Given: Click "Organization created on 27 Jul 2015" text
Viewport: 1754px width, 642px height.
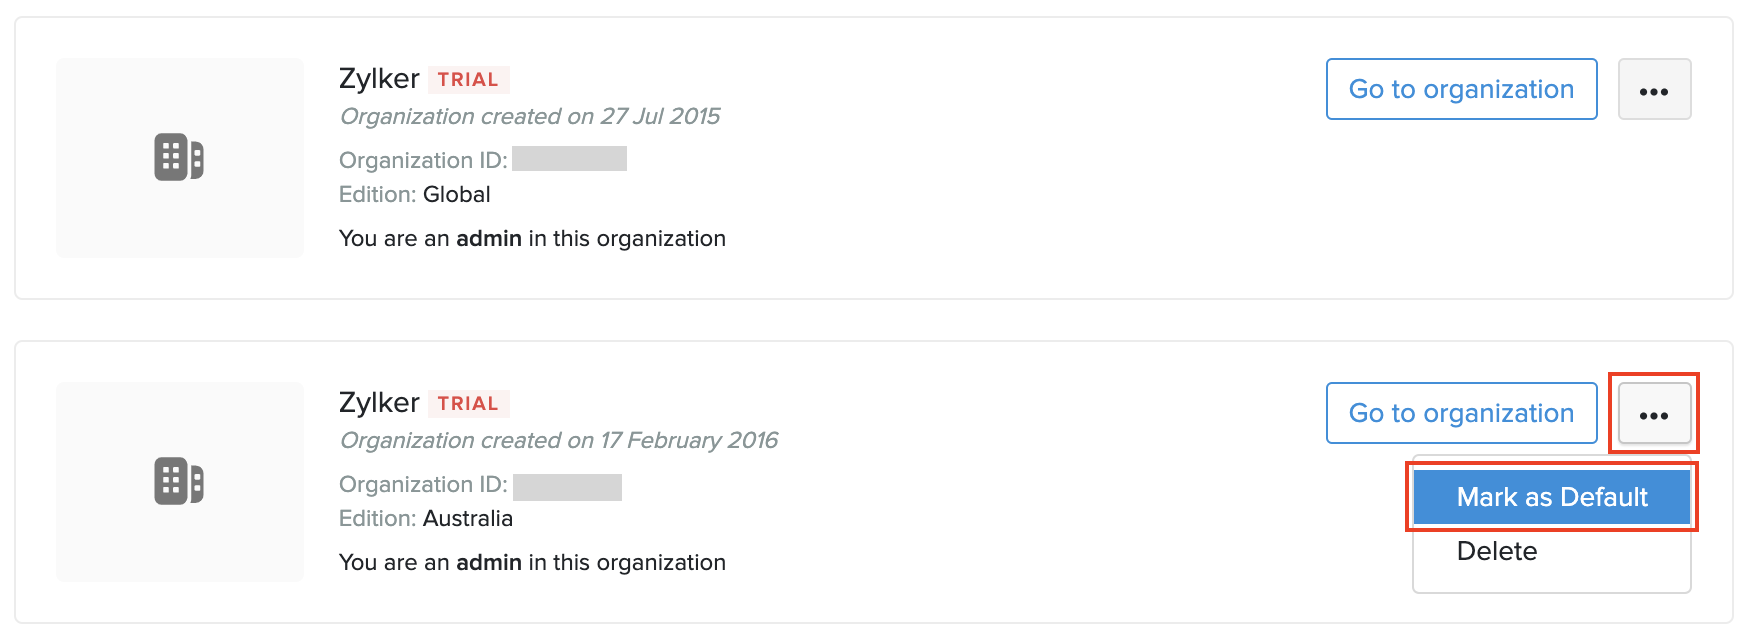Looking at the screenshot, I should [x=530, y=117].
